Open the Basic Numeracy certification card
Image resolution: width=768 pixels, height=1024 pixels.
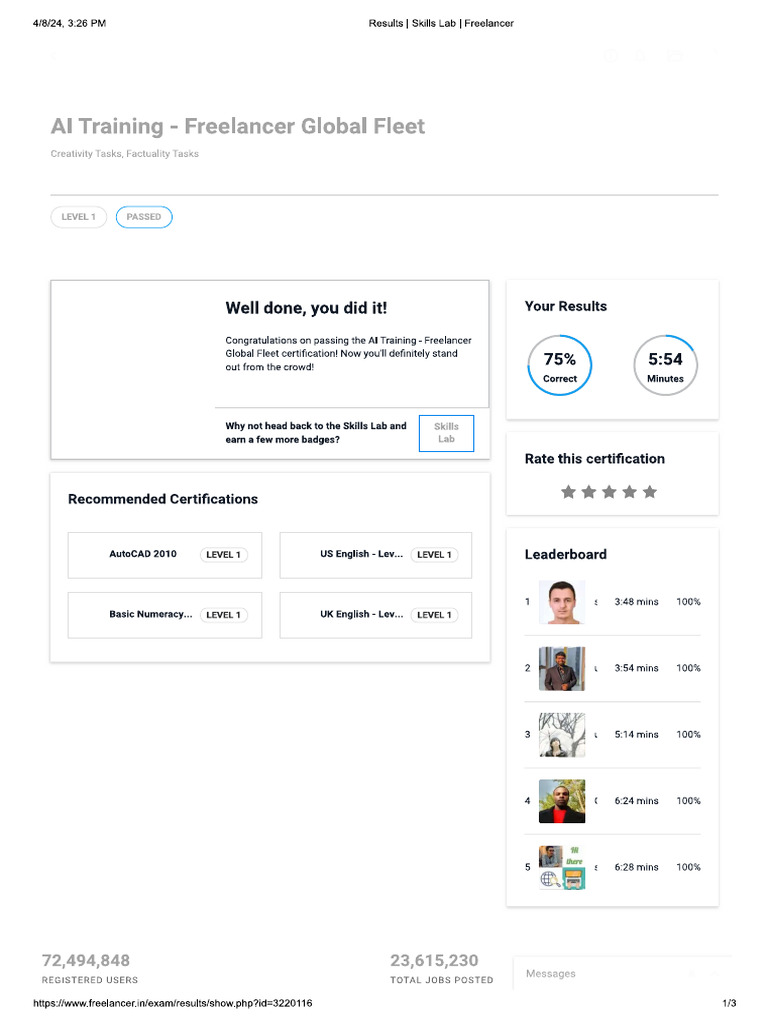point(165,615)
